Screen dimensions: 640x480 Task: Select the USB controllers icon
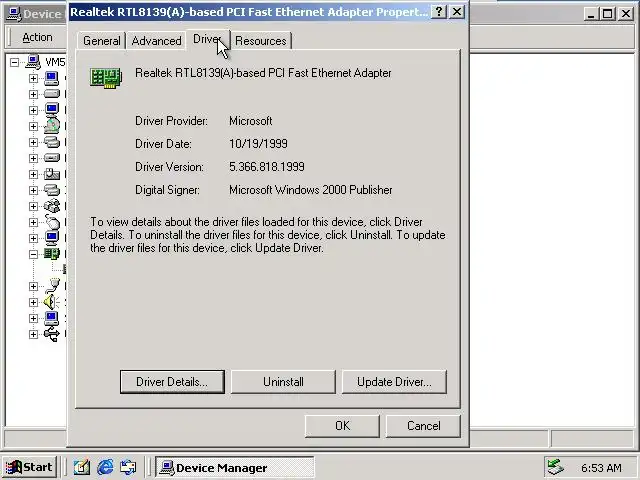tap(52, 334)
